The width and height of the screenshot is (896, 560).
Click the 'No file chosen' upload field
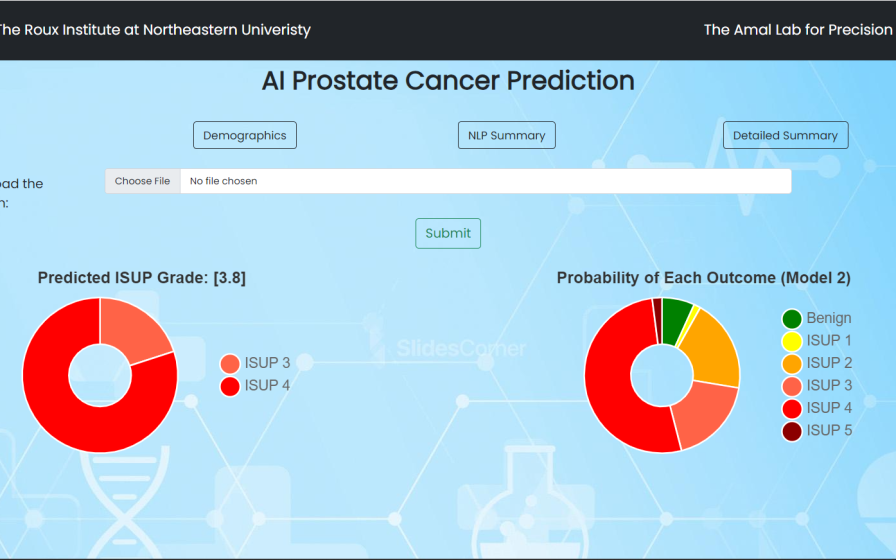[x=485, y=181]
